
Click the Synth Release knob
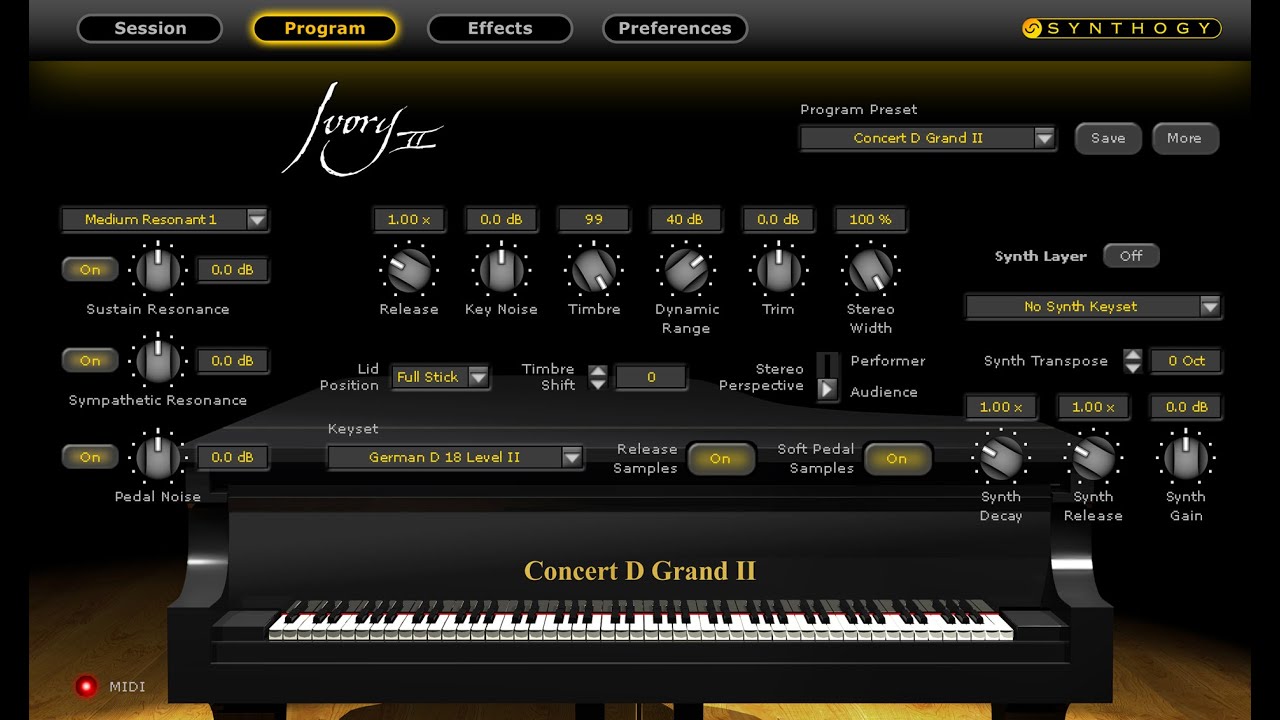point(1093,457)
